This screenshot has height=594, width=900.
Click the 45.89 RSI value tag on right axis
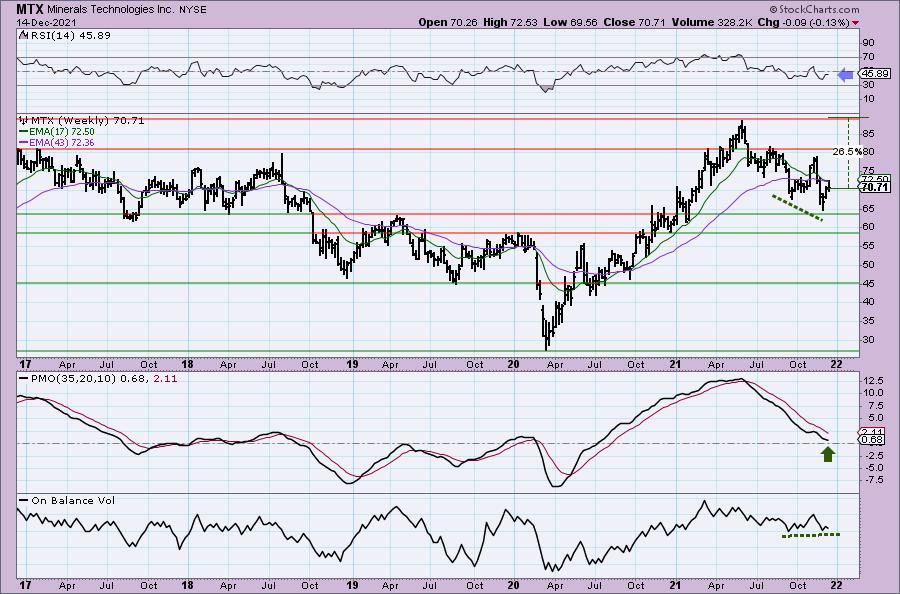point(876,73)
